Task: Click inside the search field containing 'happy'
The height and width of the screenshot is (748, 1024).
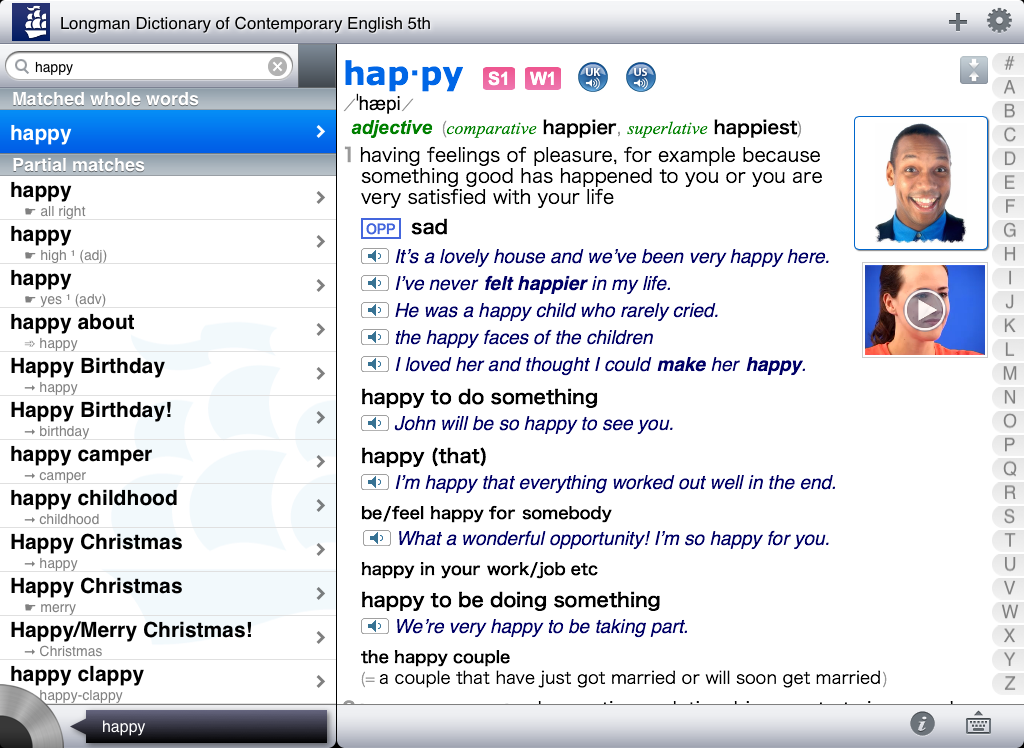Action: click(149, 67)
